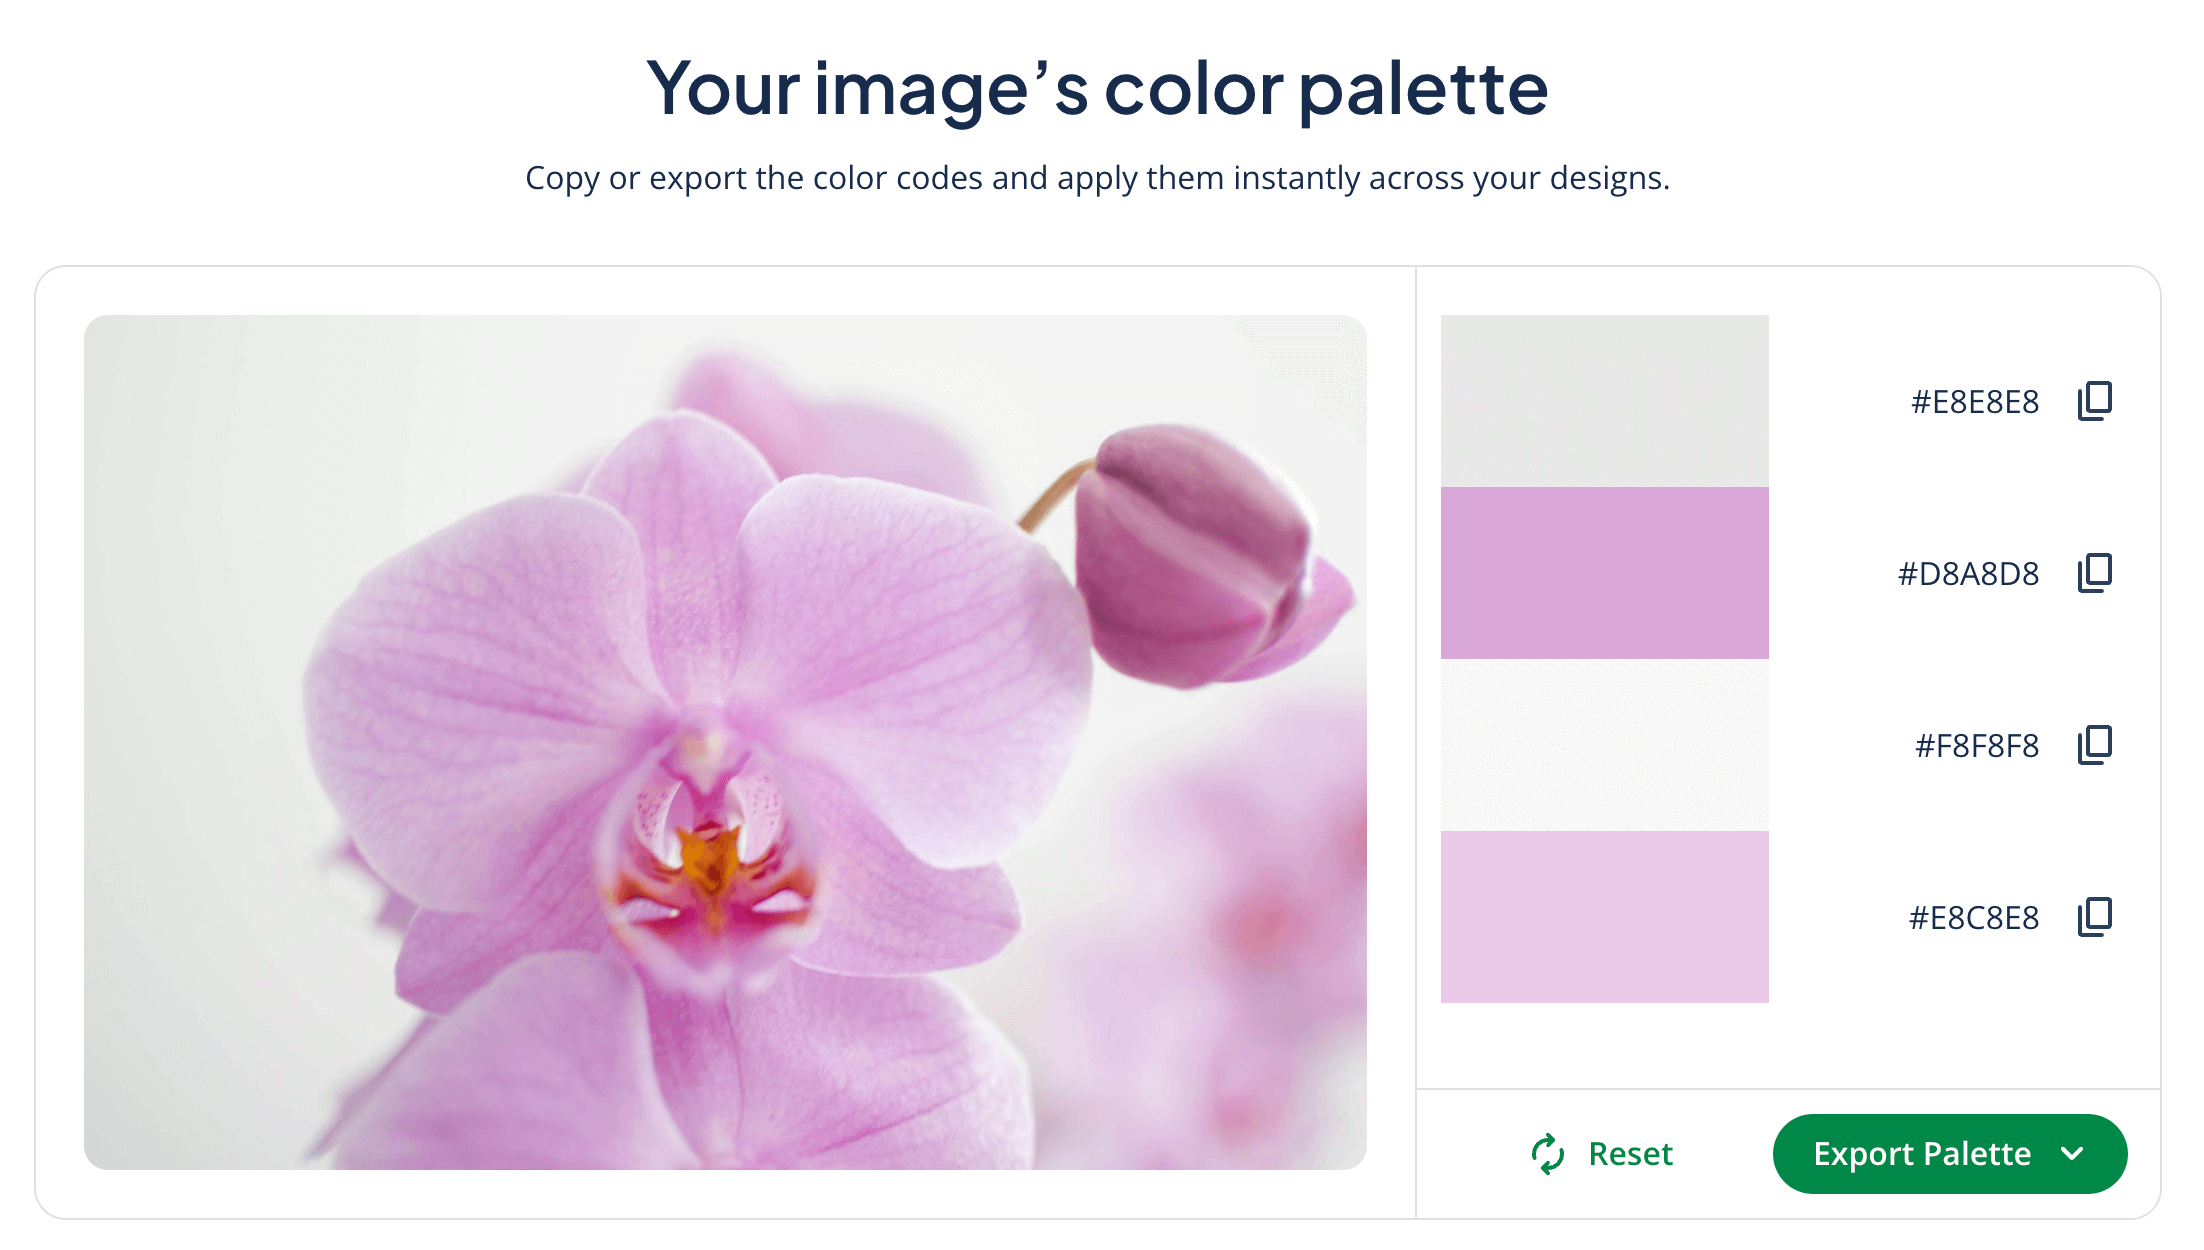This screenshot has height=1250, width=2204.
Task: Click the page title Your image's color palette
Action: click(x=1100, y=90)
